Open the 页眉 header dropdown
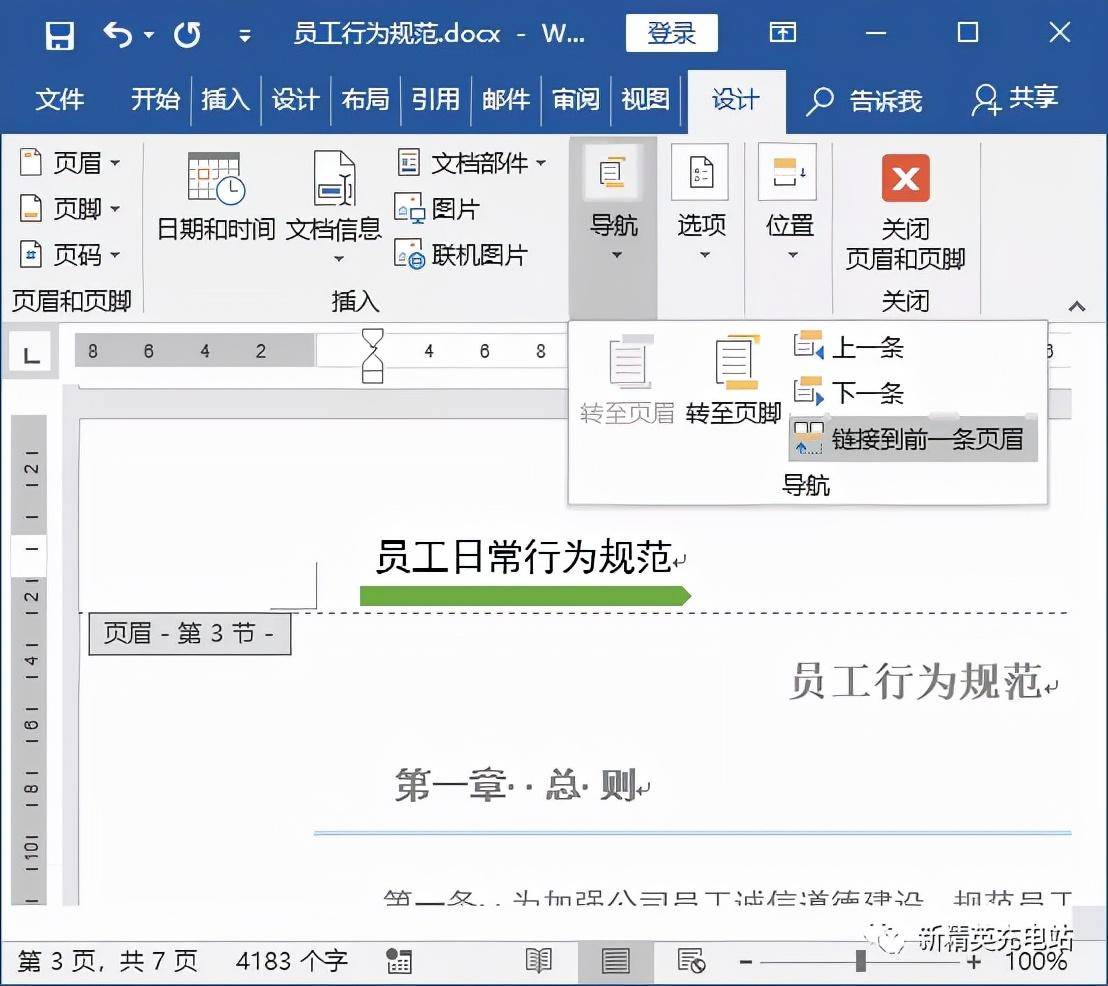Image resolution: width=1108 pixels, height=986 pixels. 69,163
